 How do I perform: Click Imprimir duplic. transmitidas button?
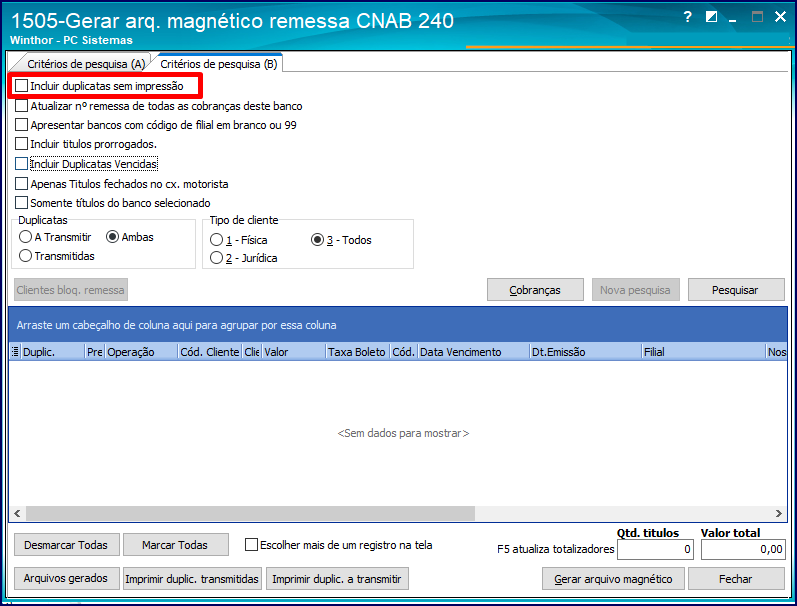192,579
